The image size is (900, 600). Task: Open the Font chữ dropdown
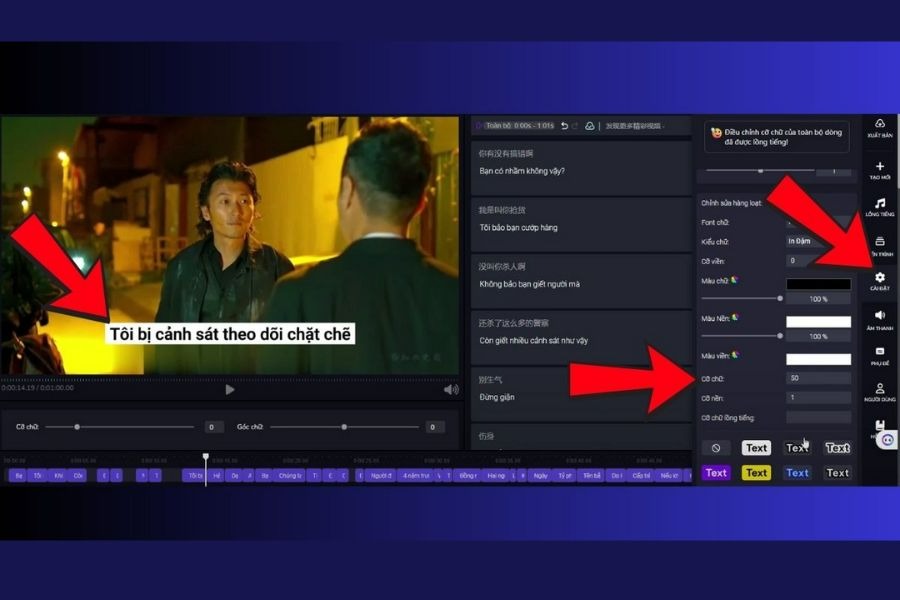click(x=817, y=222)
